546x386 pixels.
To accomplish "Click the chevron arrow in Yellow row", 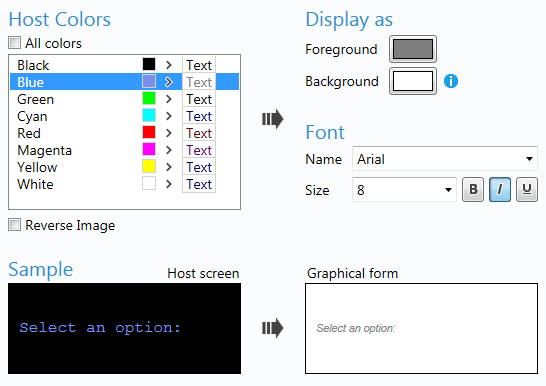I will [x=169, y=167].
